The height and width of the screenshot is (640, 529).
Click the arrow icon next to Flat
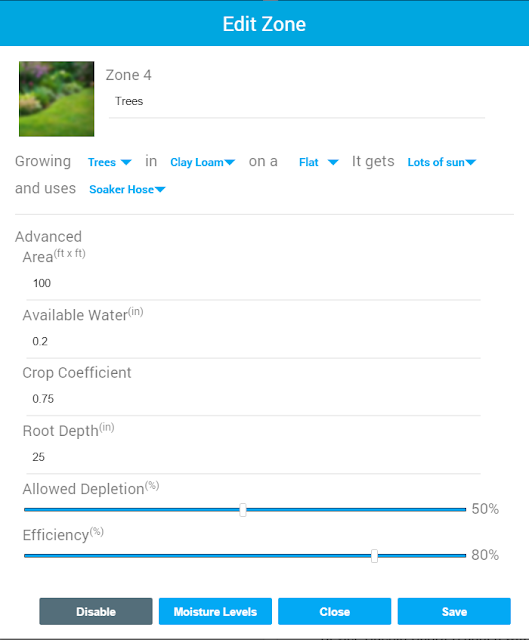pyautogui.click(x=333, y=162)
